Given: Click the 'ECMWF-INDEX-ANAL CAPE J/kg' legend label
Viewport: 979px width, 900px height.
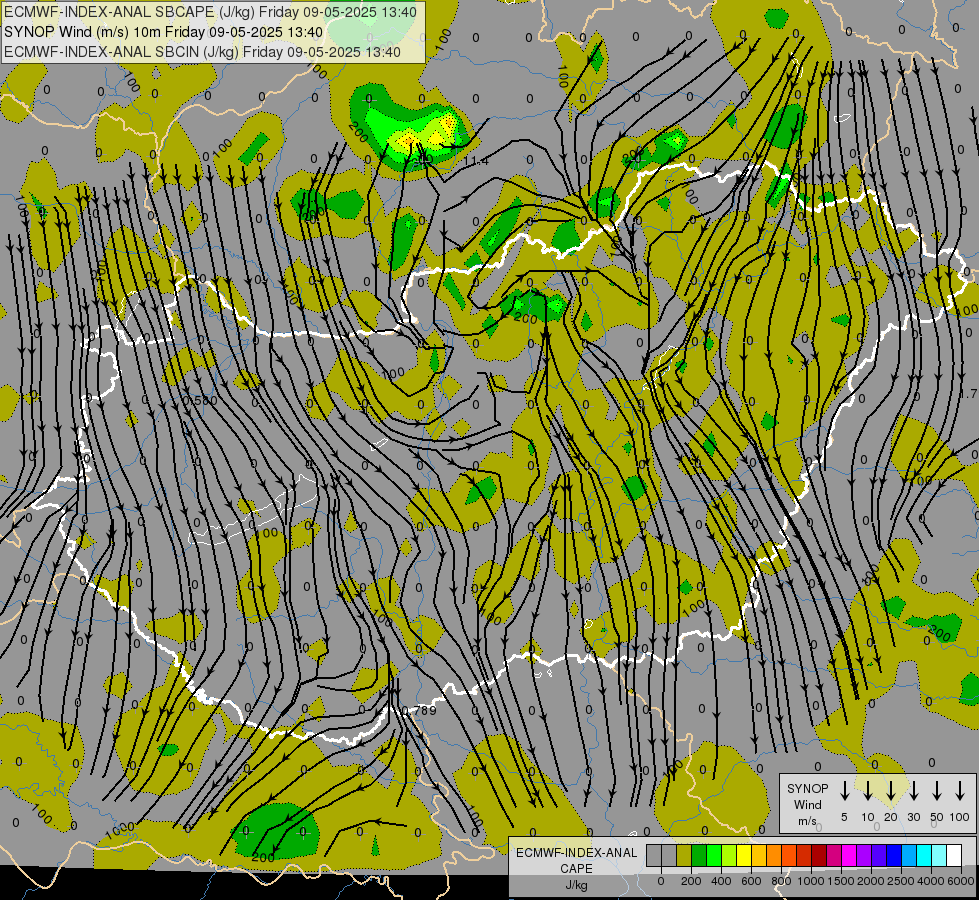Looking at the screenshot, I should [576, 868].
